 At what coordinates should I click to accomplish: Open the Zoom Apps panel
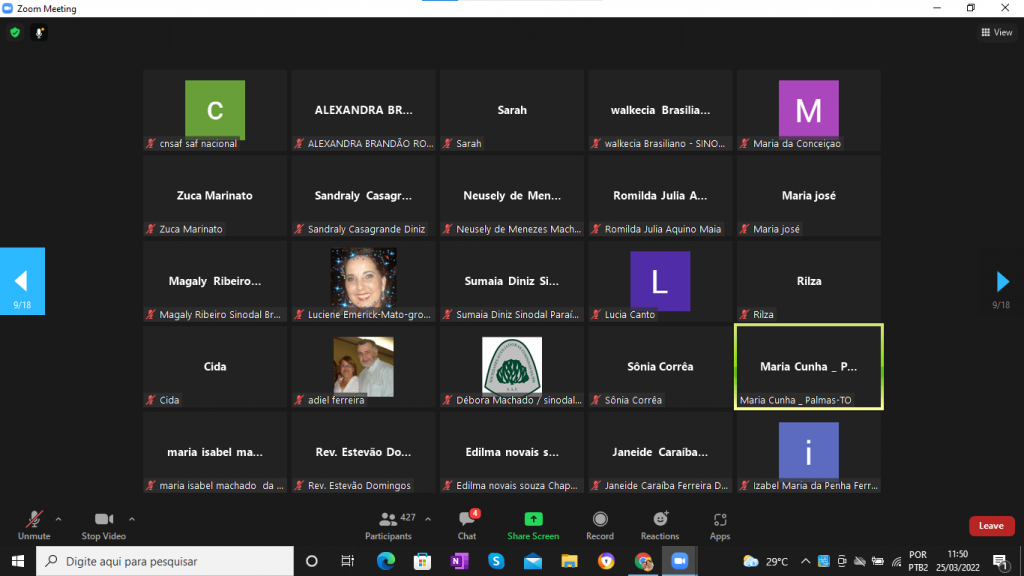point(720,524)
